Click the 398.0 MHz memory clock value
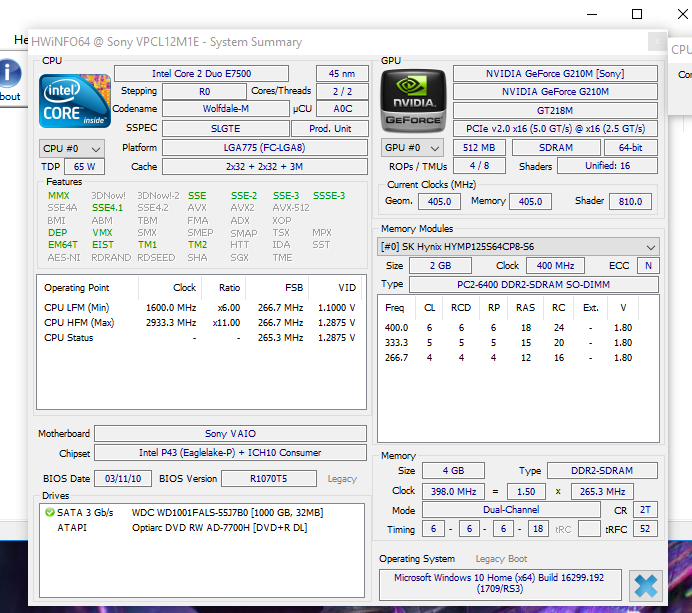Viewport: 692px width, 613px height. pyautogui.click(x=453, y=491)
